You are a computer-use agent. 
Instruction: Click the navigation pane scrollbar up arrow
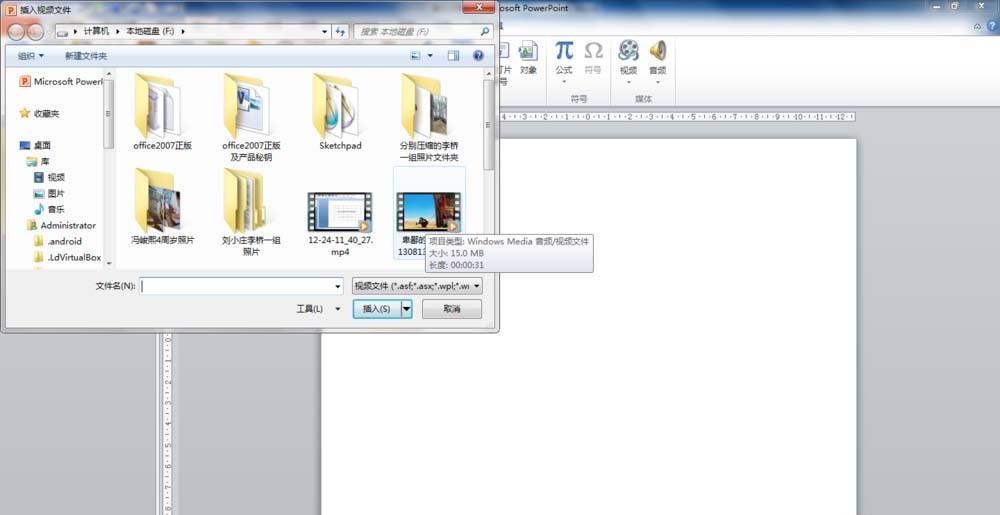pos(109,74)
